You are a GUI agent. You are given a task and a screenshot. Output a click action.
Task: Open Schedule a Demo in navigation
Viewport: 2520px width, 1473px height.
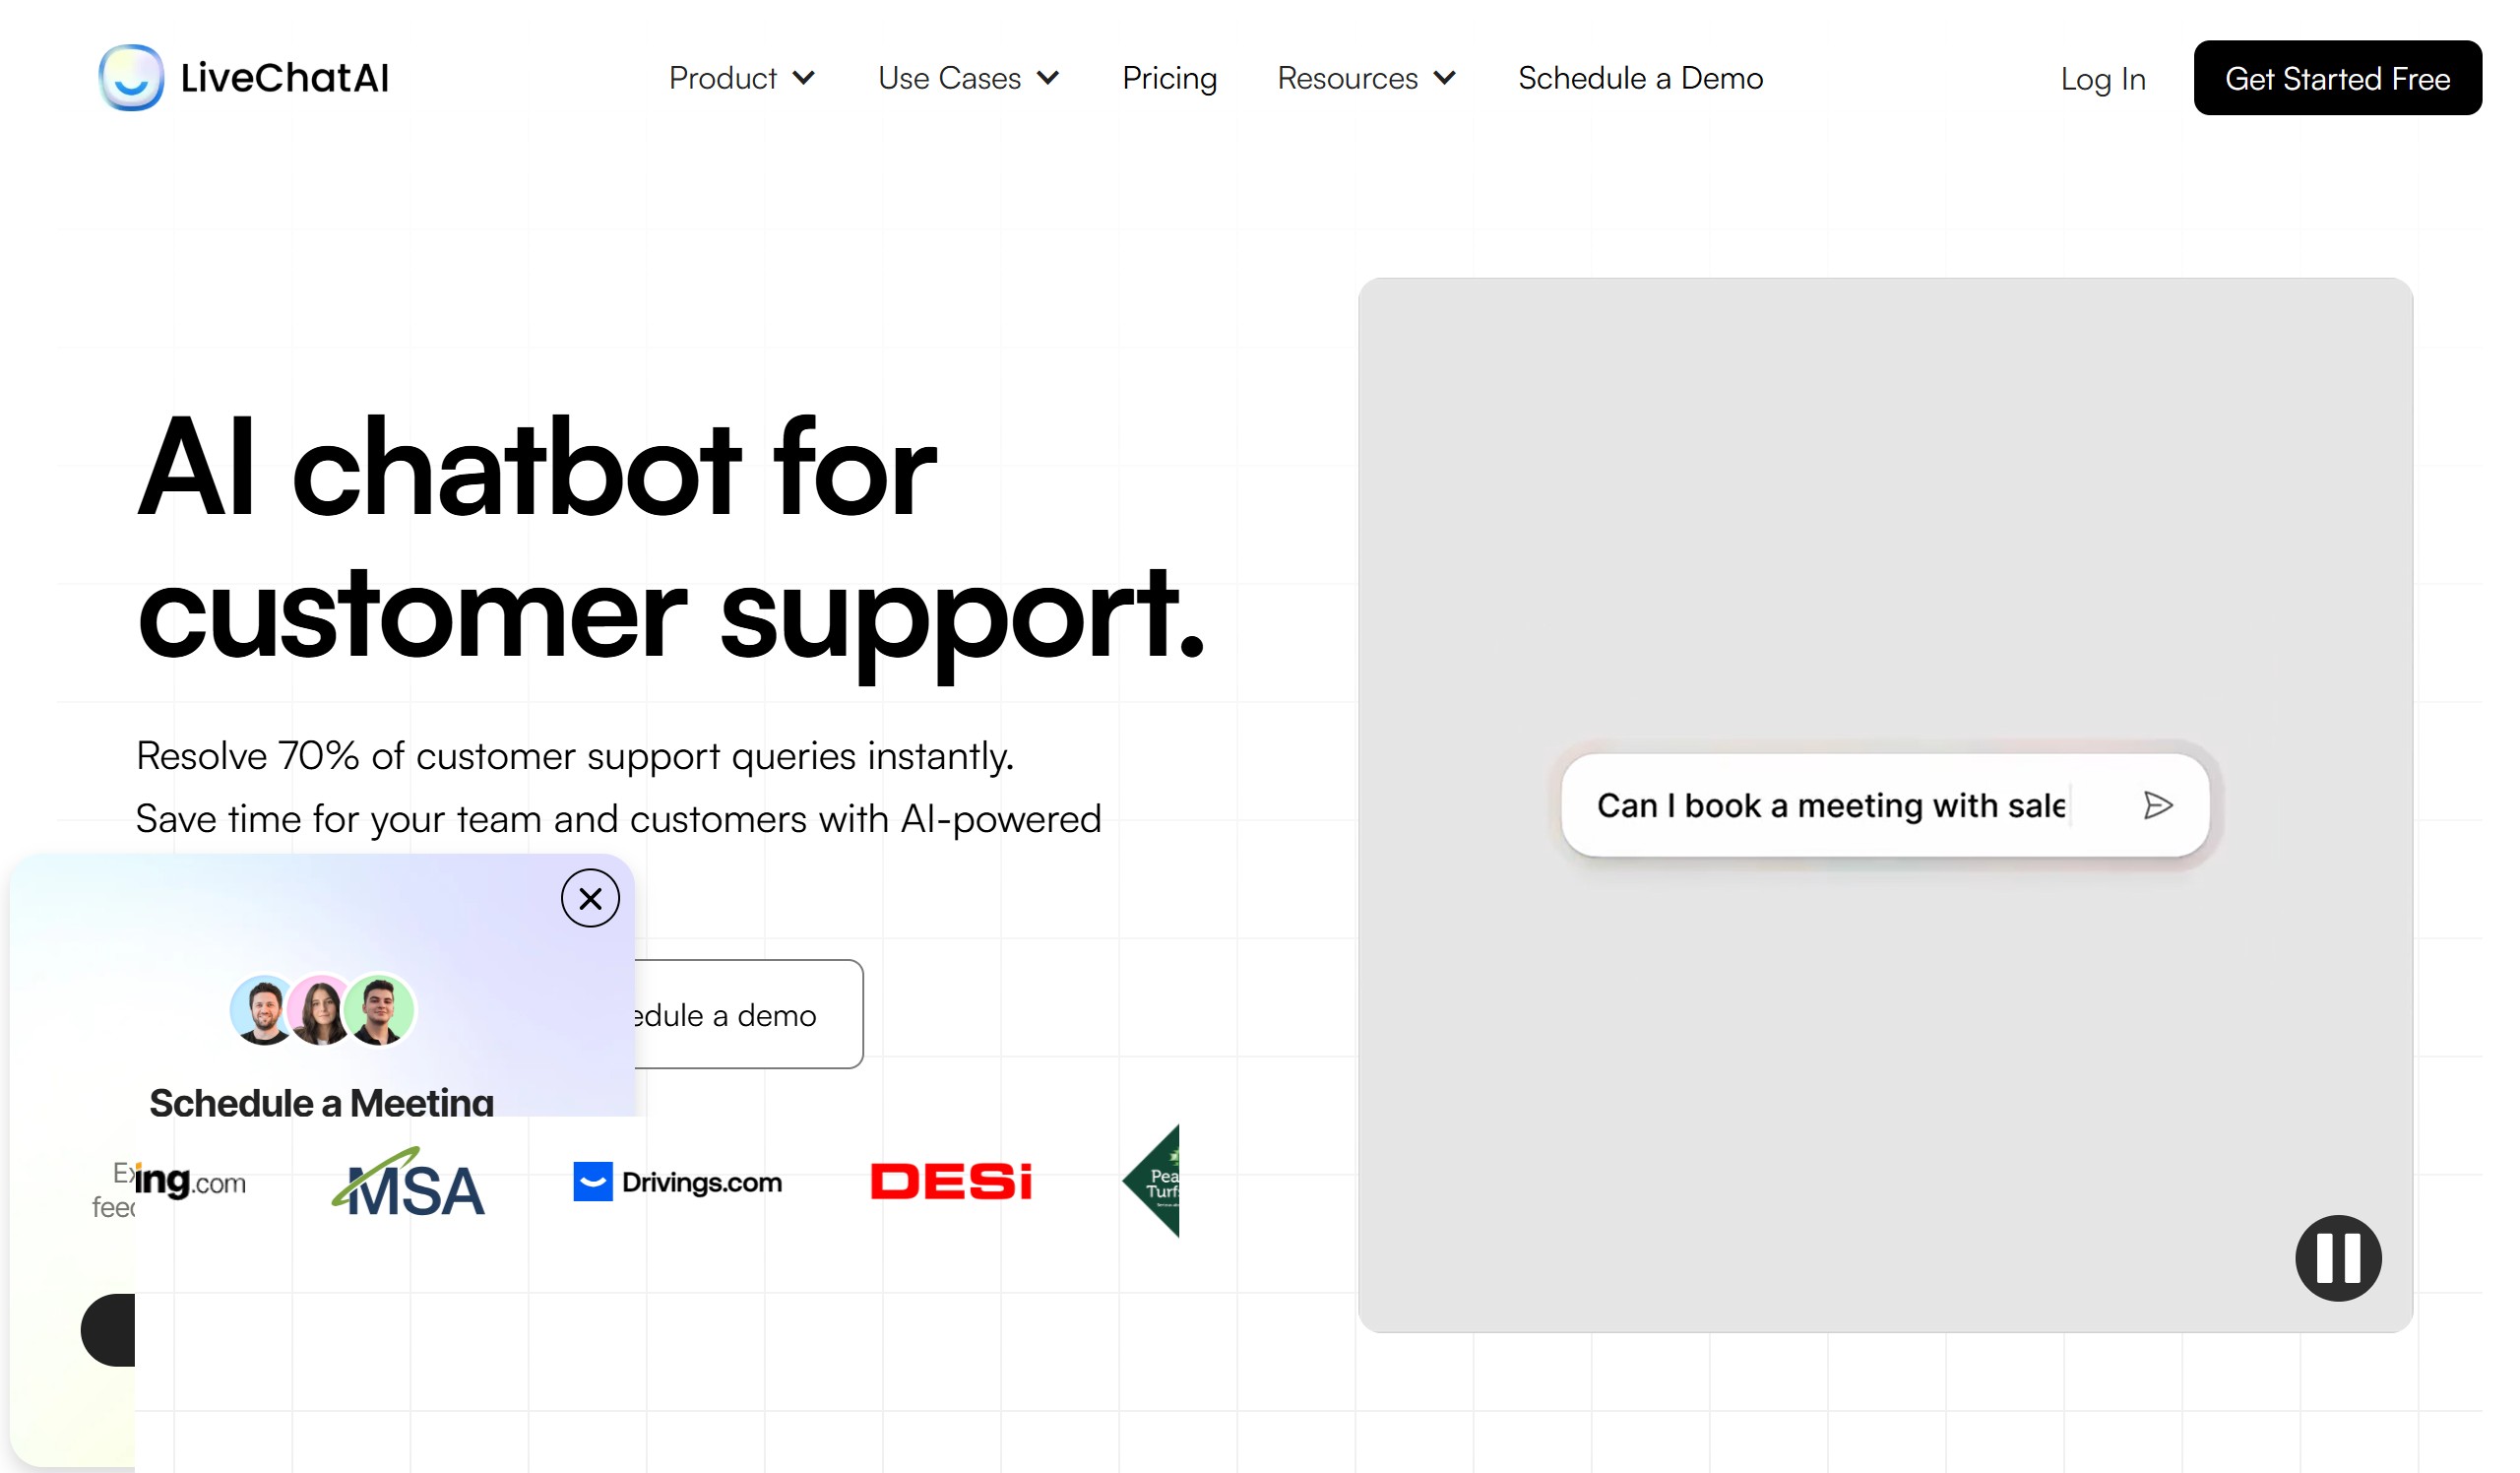pos(1640,78)
